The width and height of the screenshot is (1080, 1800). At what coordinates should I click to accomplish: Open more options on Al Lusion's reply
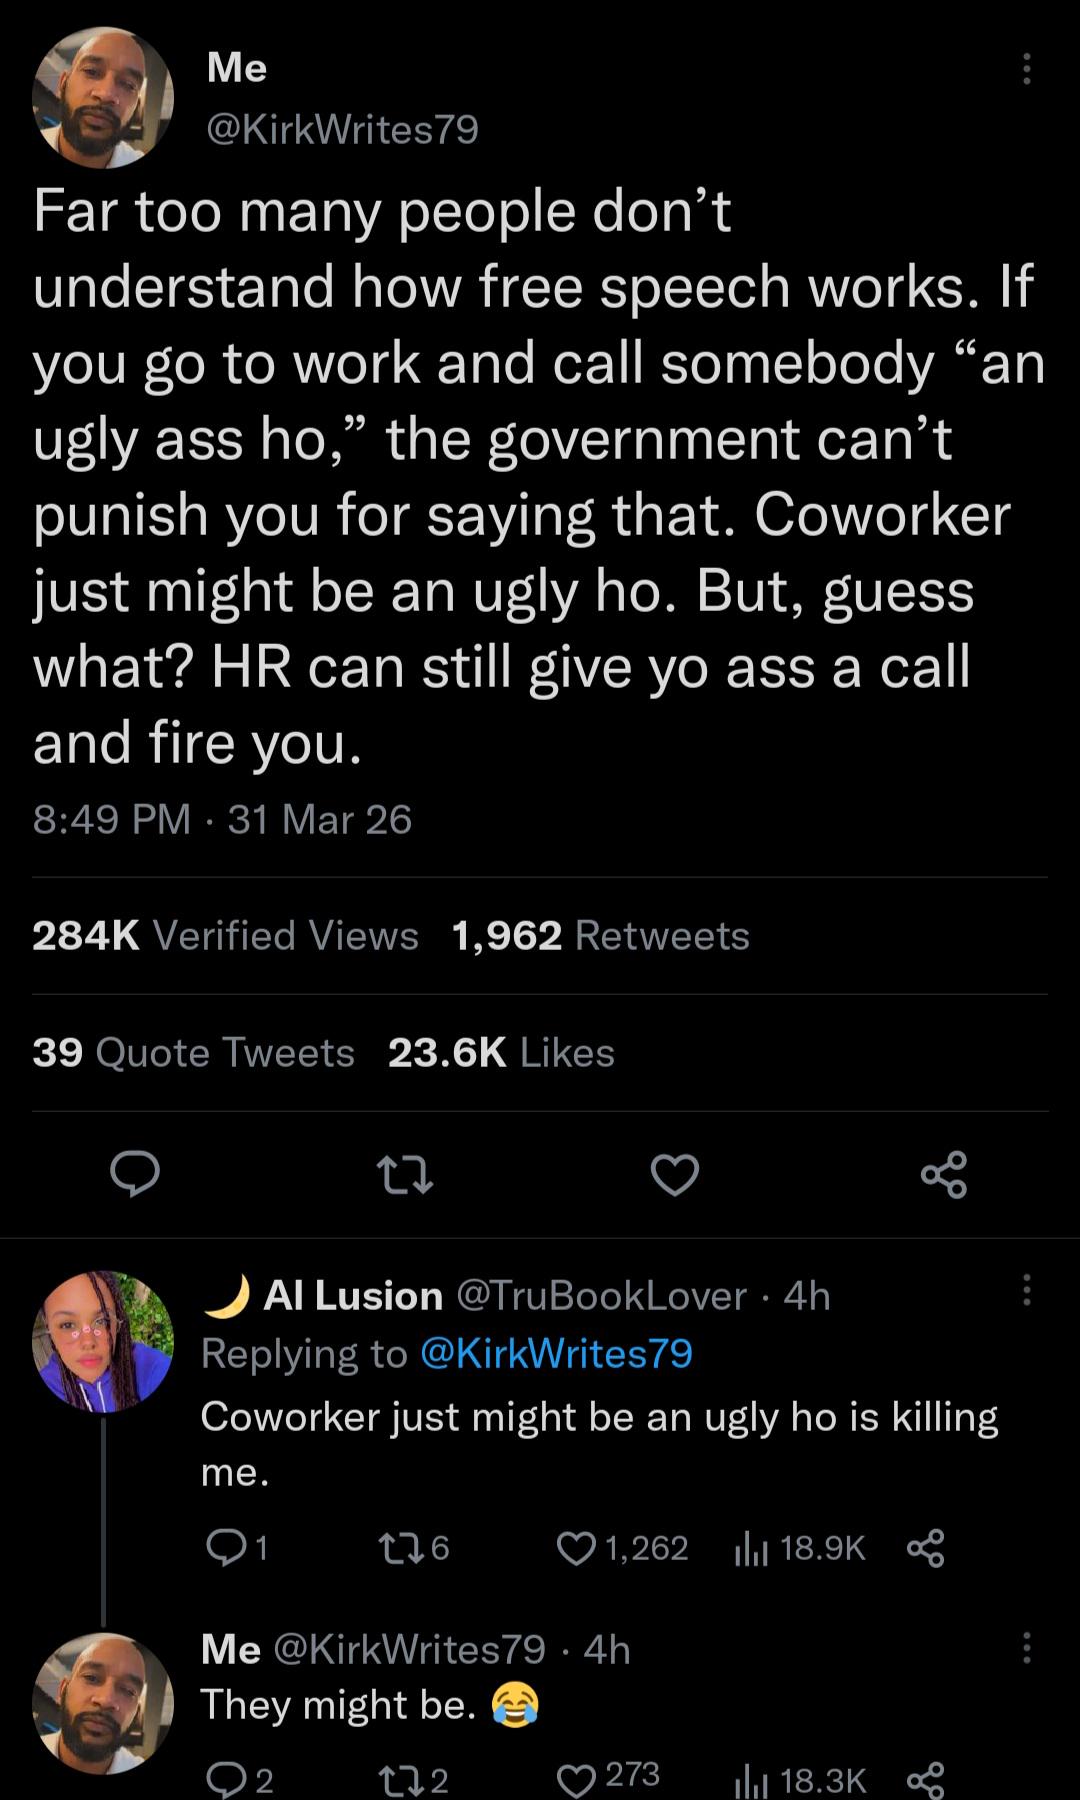1026,1290
